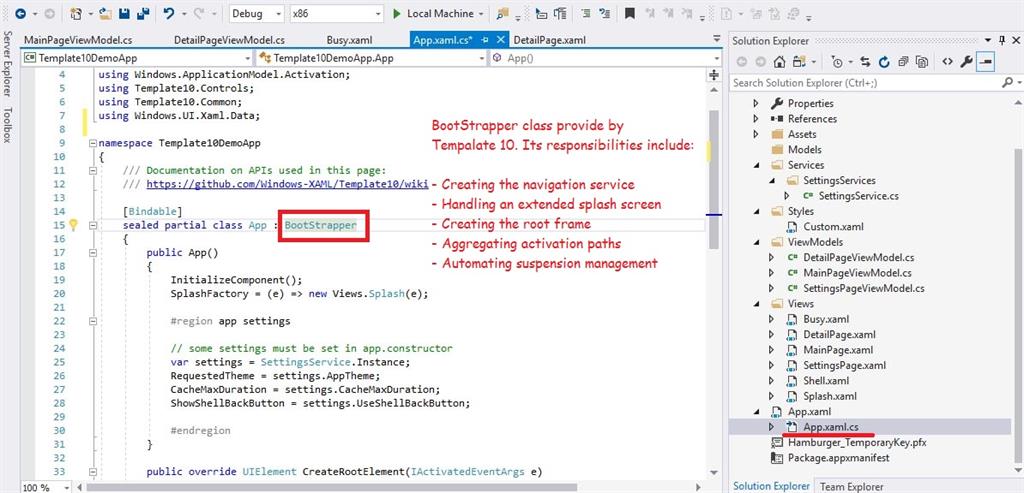The width and height of the screenshot is (1024, 493).
Task: Collapse All in Solution Explorer
Action: click(903, 61)
